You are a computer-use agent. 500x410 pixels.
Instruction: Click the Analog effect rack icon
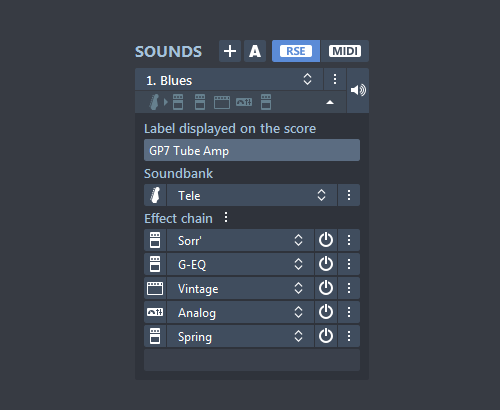(155, 312)
